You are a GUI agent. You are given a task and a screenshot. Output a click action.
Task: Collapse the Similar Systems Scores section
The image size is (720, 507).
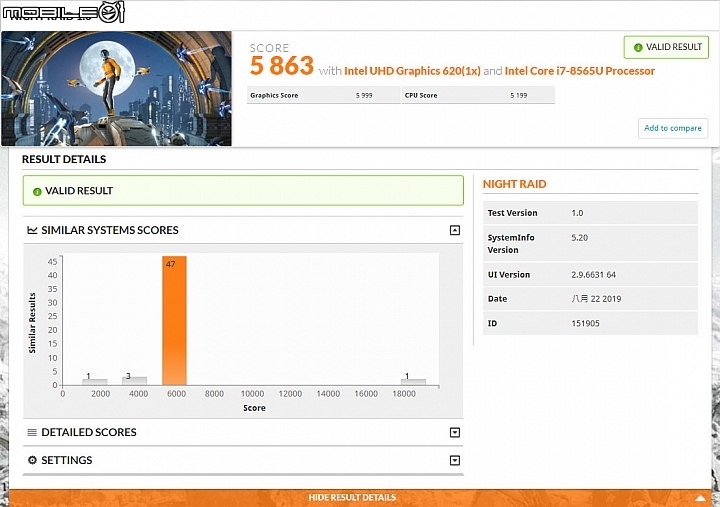(x=455, y=230)
